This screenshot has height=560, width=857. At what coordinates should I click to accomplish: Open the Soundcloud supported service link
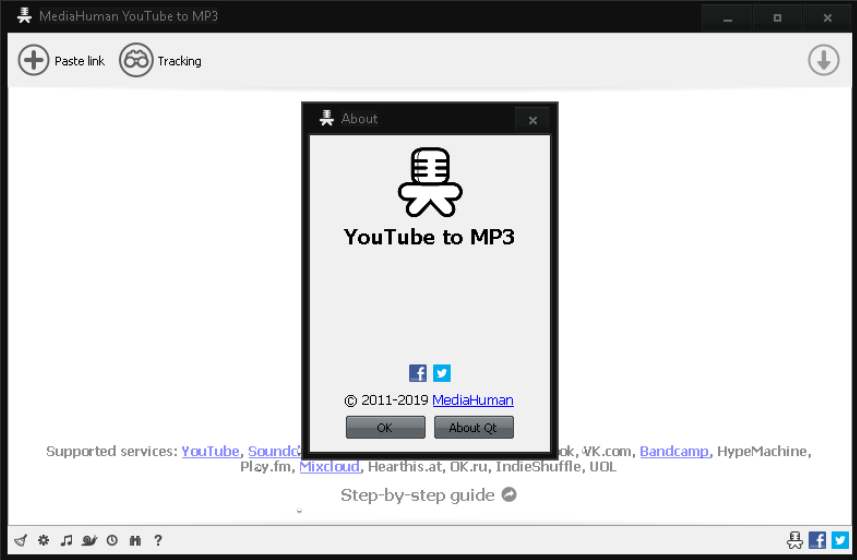[x=274, y=451]
